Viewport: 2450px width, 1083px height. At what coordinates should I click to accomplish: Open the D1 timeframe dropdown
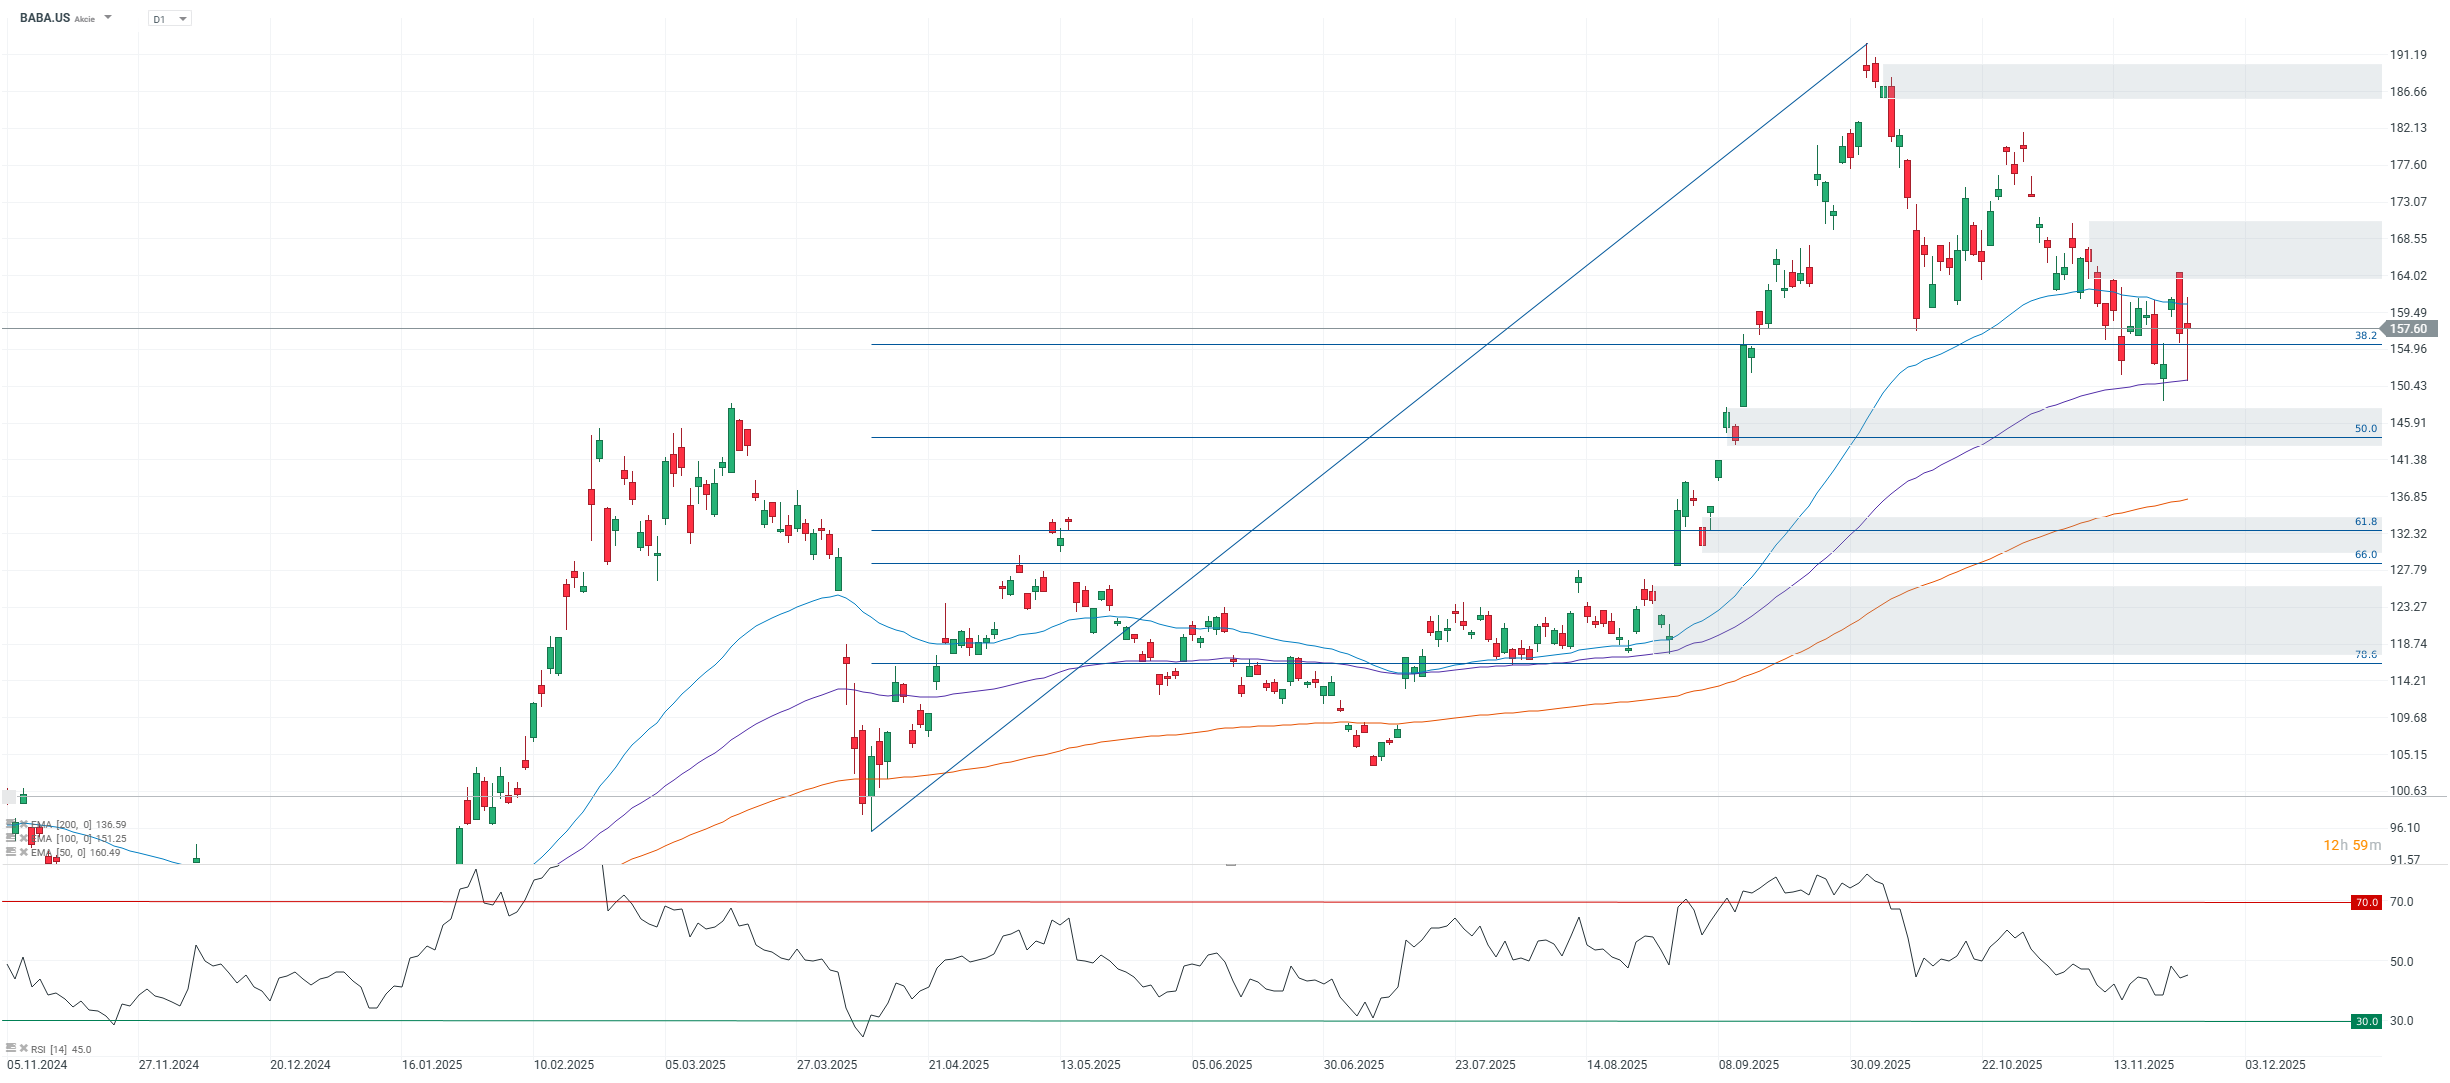[x=170, y=19]
